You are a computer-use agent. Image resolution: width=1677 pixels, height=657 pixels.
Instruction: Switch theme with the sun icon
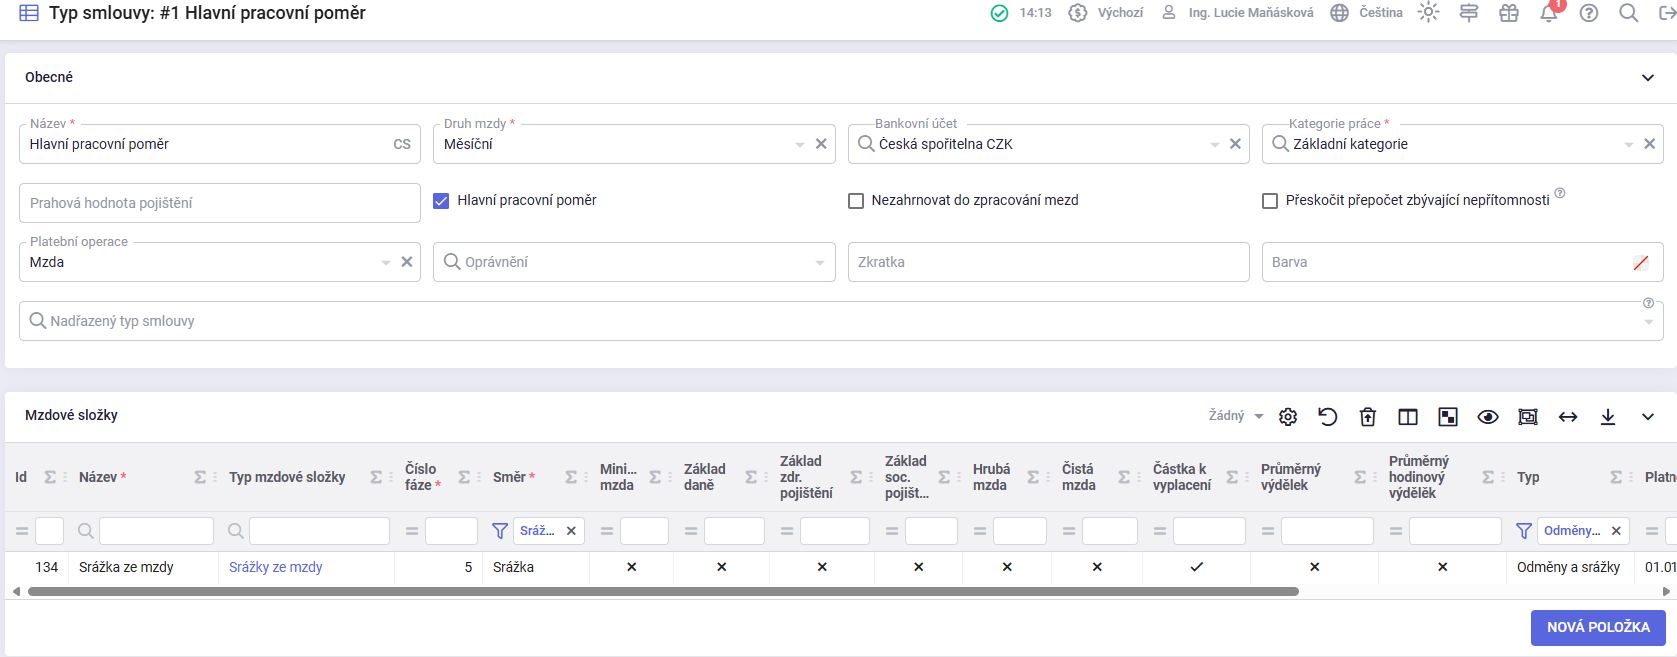point(1428,13)
